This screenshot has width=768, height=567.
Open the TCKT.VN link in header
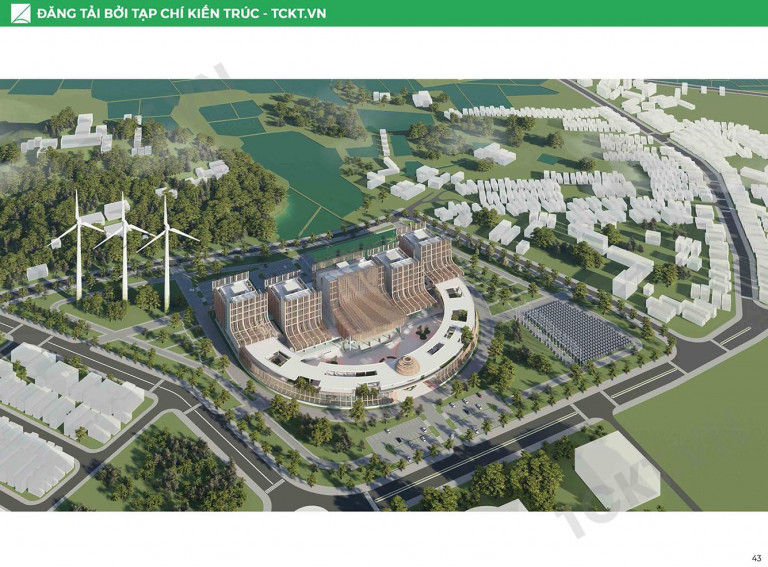point(298,13)
